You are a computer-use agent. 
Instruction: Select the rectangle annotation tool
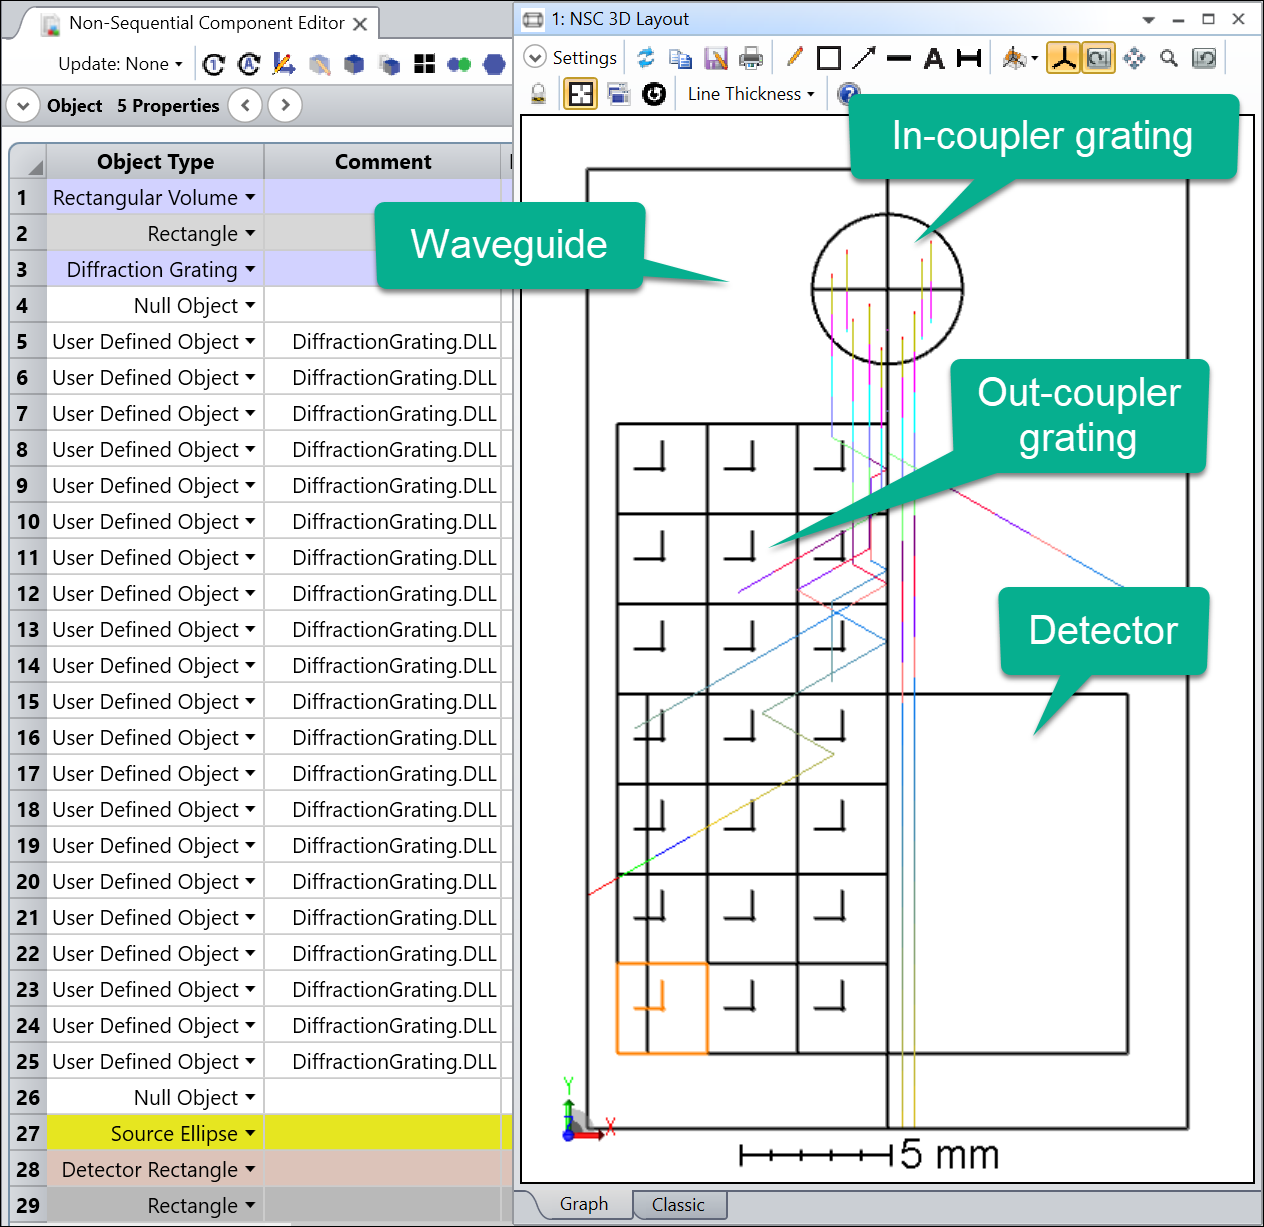(829, 58)
